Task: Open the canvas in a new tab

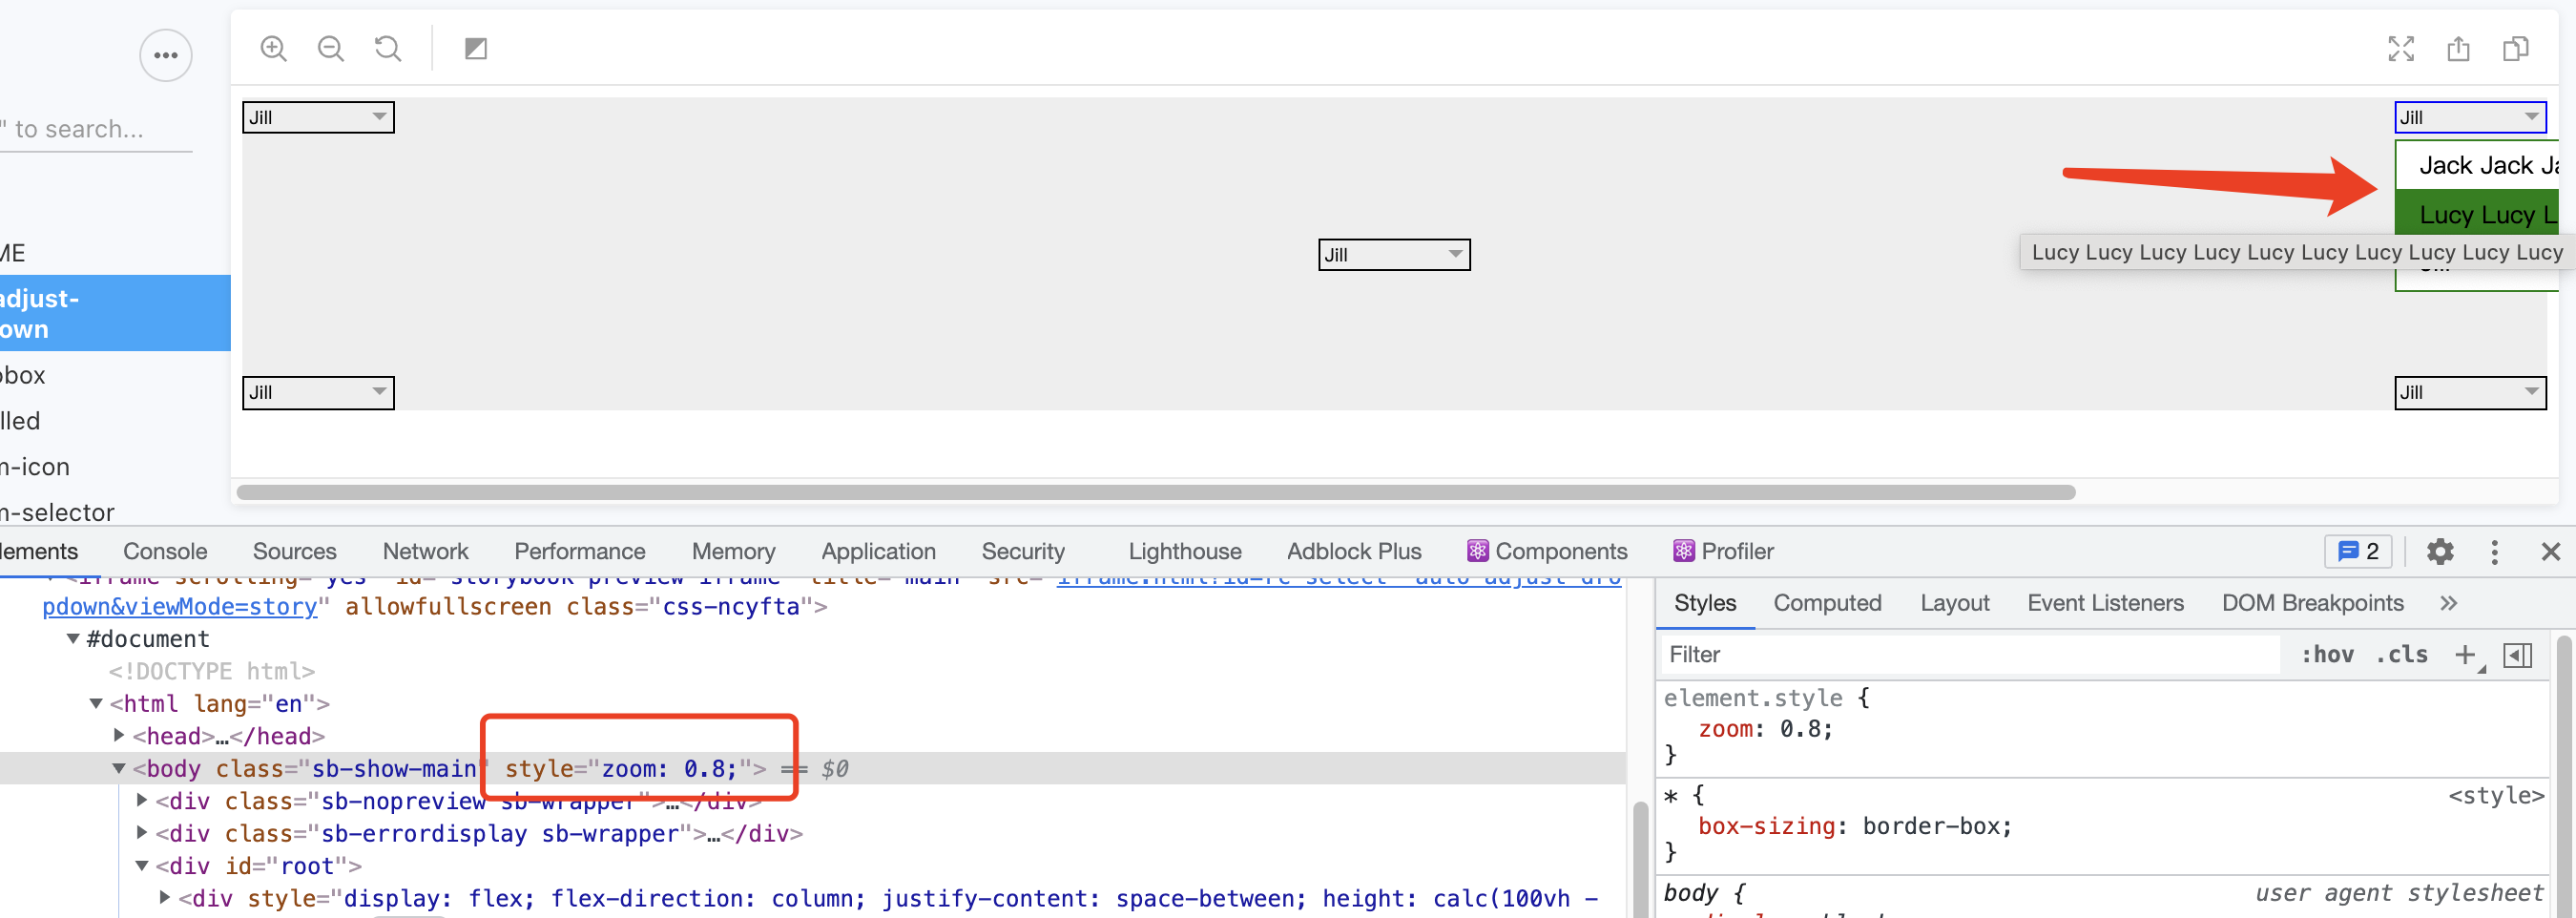Action: [2459, 48]
